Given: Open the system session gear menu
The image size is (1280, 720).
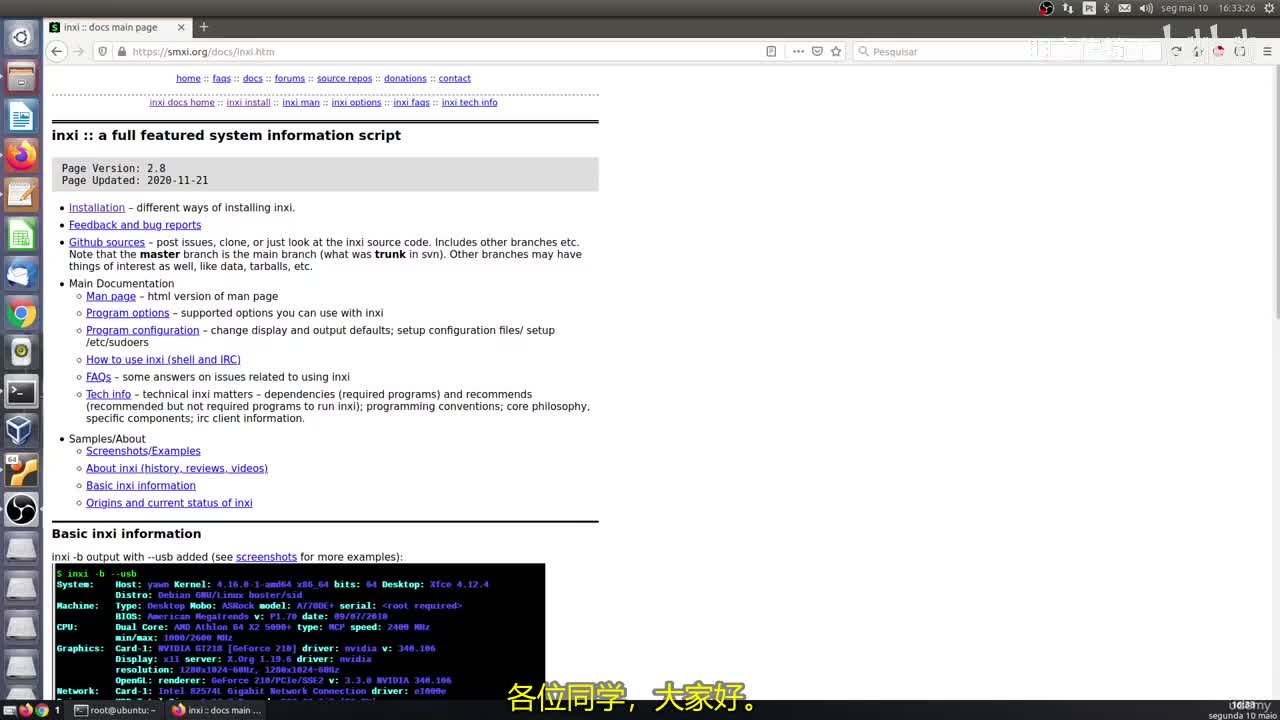Looking at the screenshot, I should (x=1268, y=8).
